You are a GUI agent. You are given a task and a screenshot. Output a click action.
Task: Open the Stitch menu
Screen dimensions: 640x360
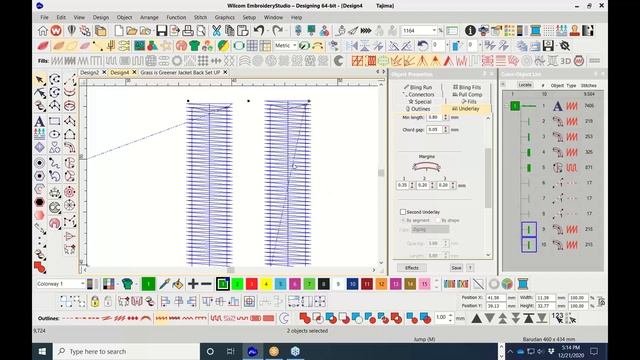click(200, 17)
